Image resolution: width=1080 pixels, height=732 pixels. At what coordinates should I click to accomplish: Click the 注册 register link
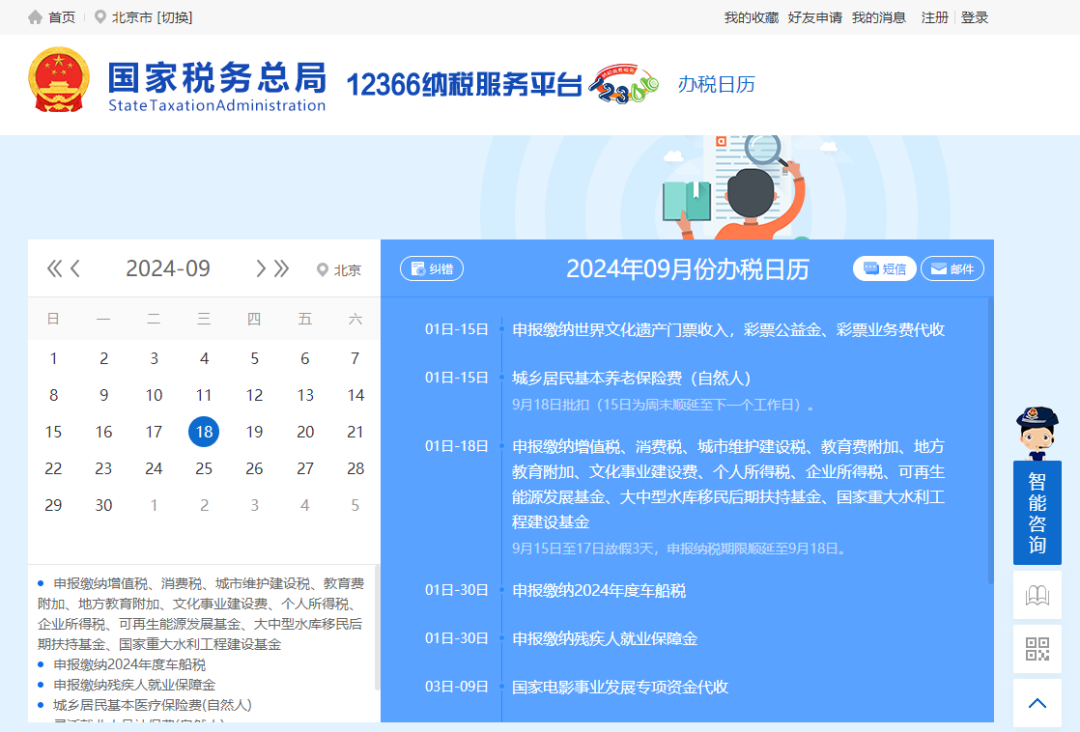point(933,16)
